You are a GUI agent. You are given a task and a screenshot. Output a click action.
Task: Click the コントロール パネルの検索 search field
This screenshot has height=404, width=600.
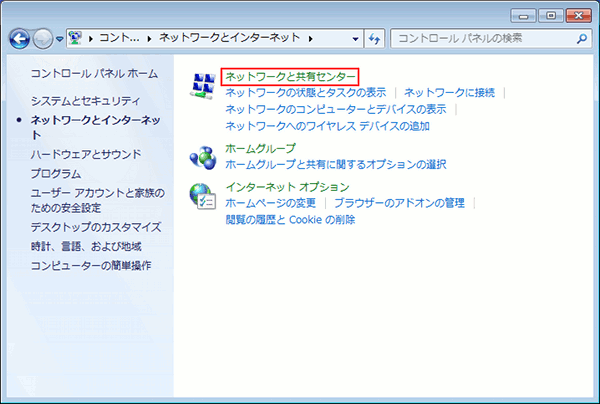(x=480, y=39)
